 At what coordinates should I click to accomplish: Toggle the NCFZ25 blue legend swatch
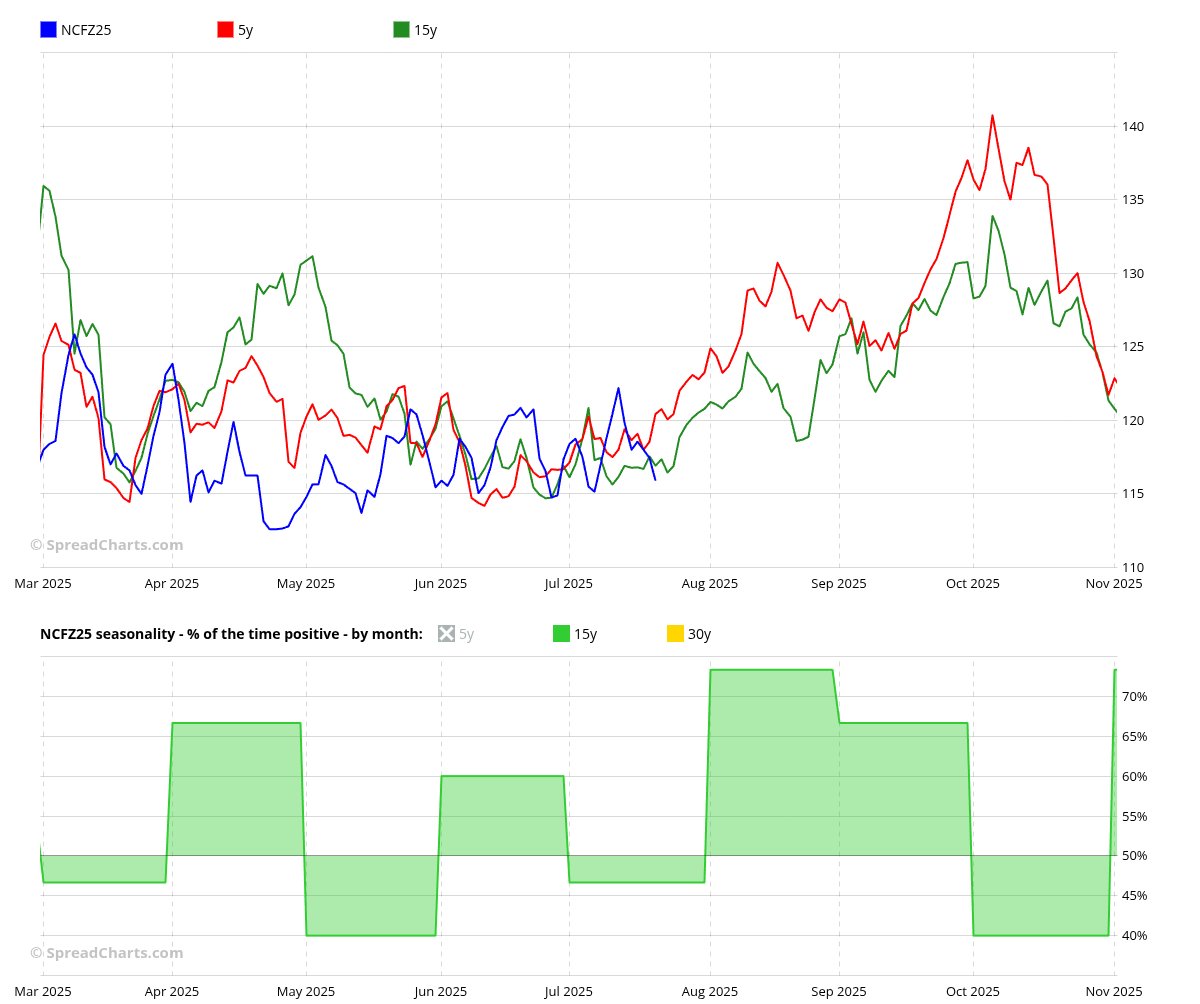click(x=48, y=30)
